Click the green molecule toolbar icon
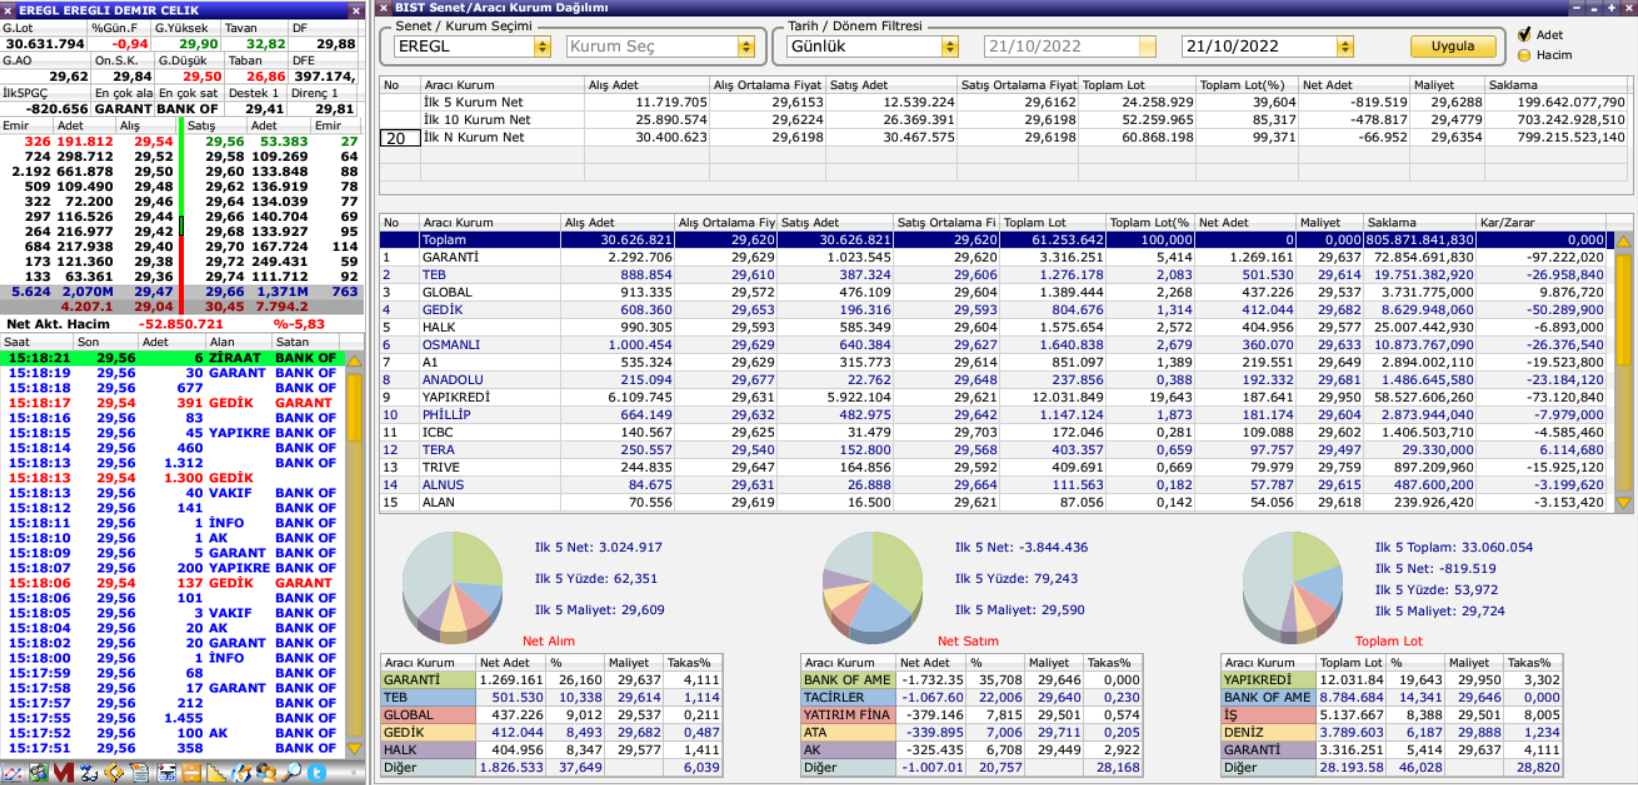 [x=38, y=773]
